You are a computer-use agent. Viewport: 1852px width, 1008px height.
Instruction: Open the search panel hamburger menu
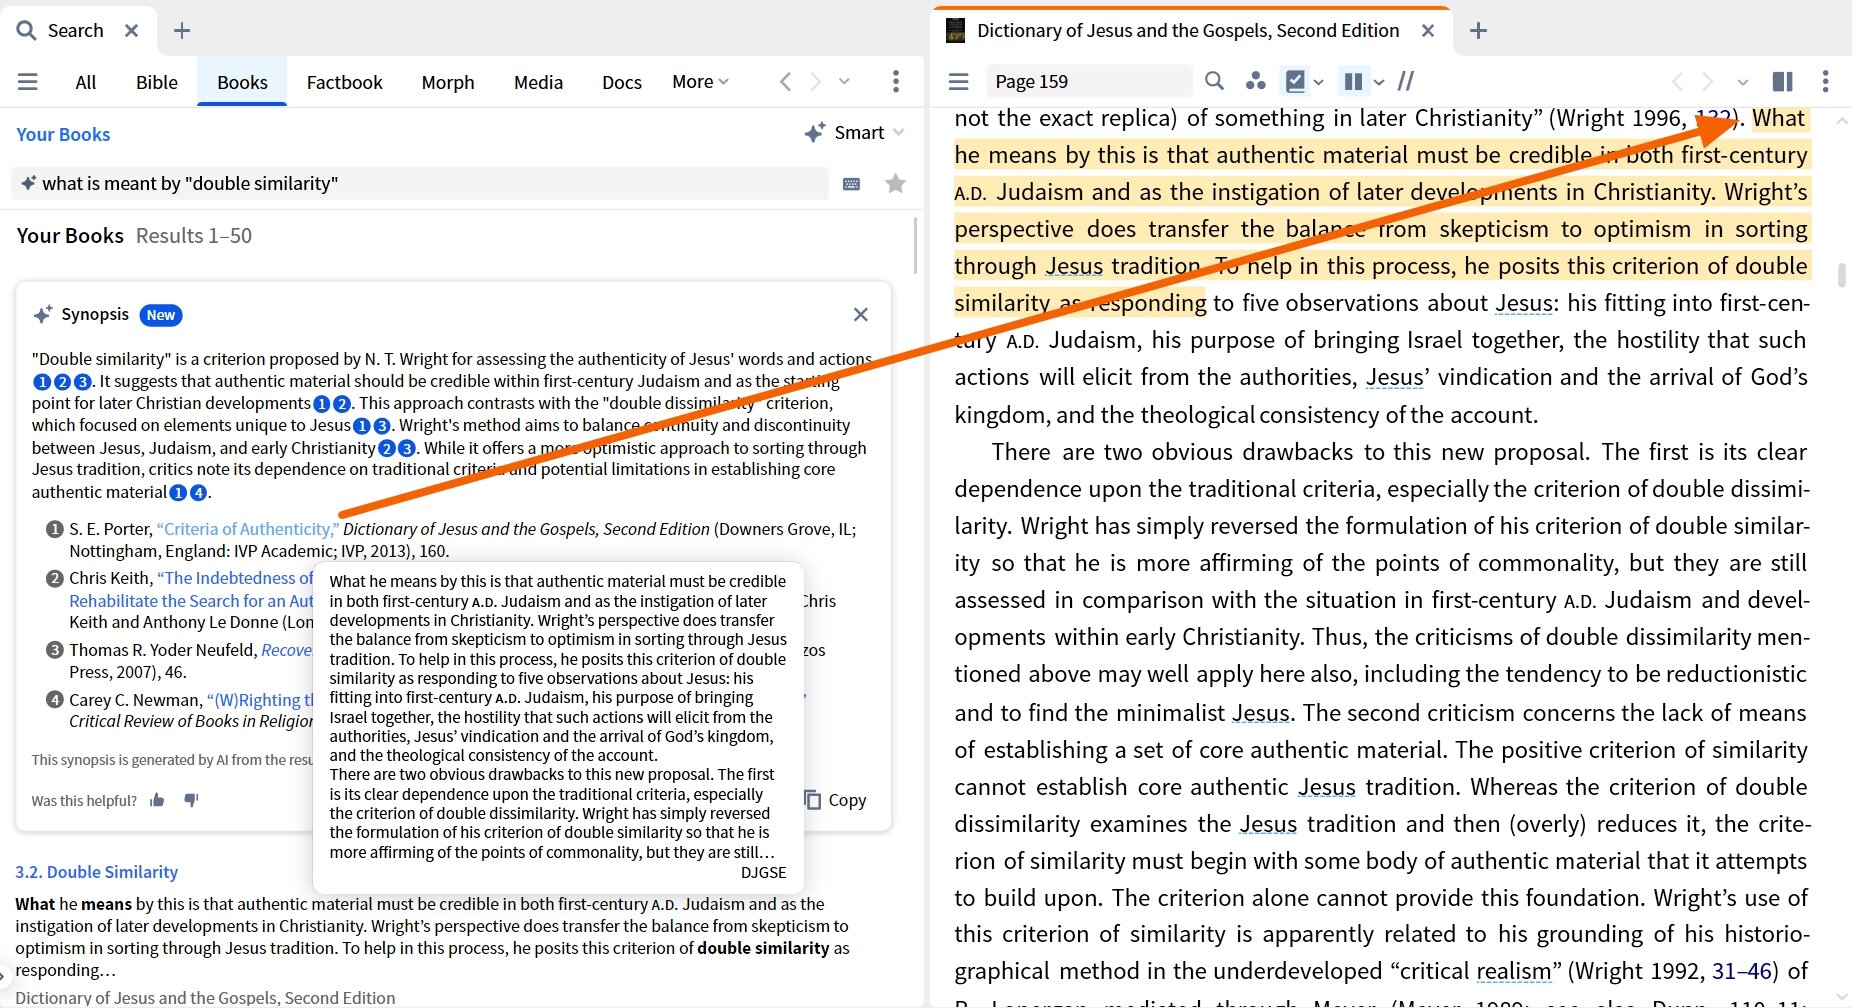point(27,82)
